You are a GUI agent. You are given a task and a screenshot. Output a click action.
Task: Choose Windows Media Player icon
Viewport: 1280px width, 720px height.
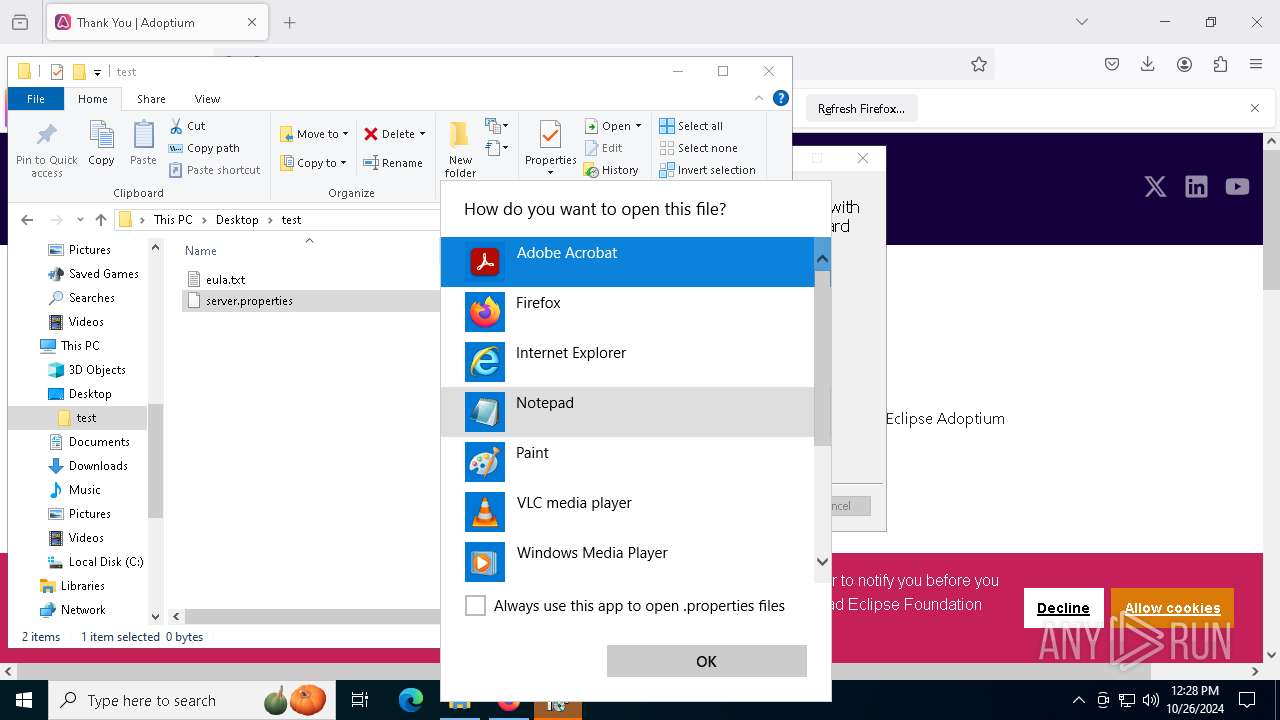tap(485, 562)
